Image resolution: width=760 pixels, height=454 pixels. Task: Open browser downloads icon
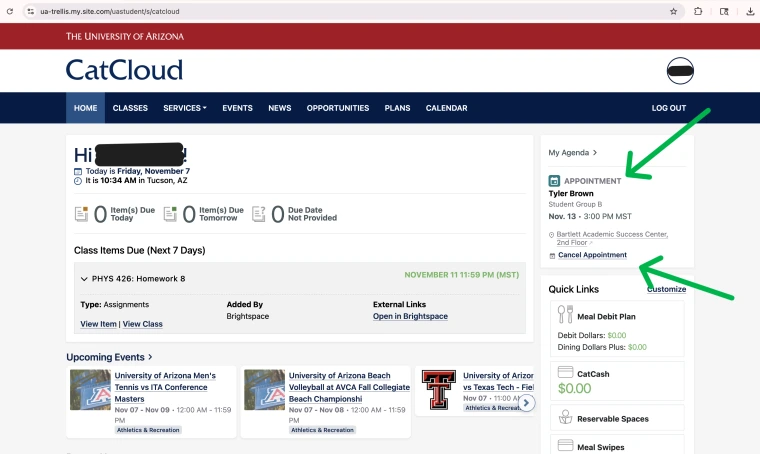(x=750, y=11)
